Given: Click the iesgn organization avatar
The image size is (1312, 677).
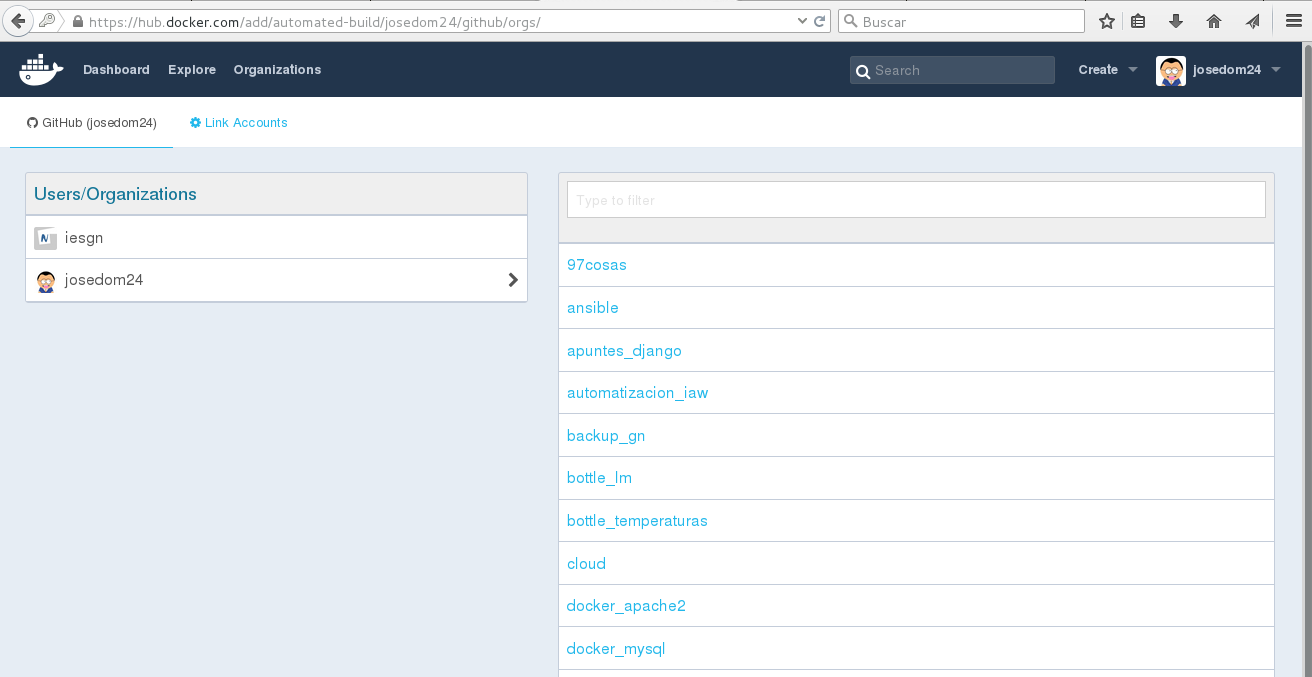Looking at the screenshot, I should (x=45, y=238).
